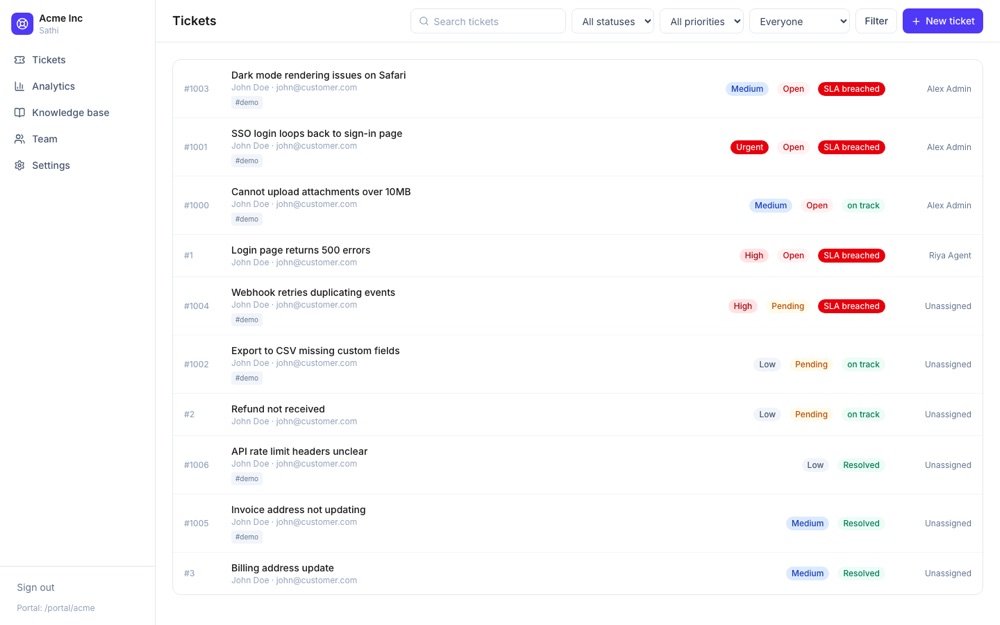Open Knowledge base section
Screen dimensions: 1000x625
tap(71, 113)
